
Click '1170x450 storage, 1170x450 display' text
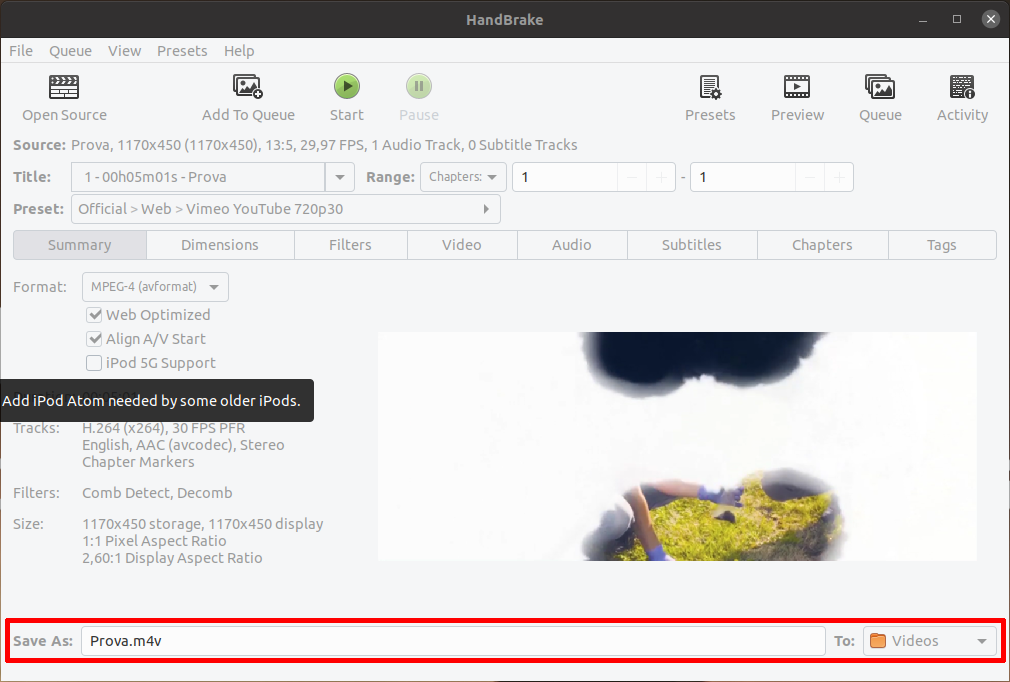[203, 524]
